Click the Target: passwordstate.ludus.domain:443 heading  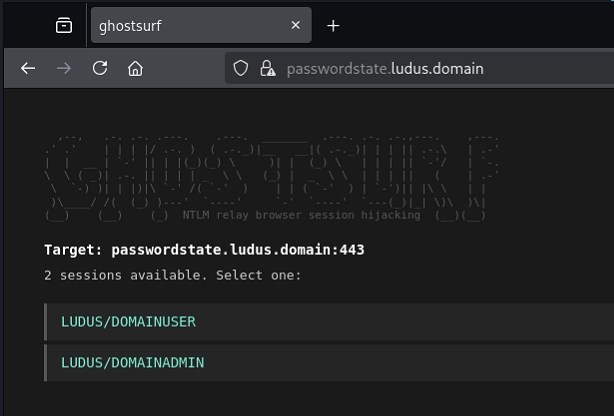point(204,249)
